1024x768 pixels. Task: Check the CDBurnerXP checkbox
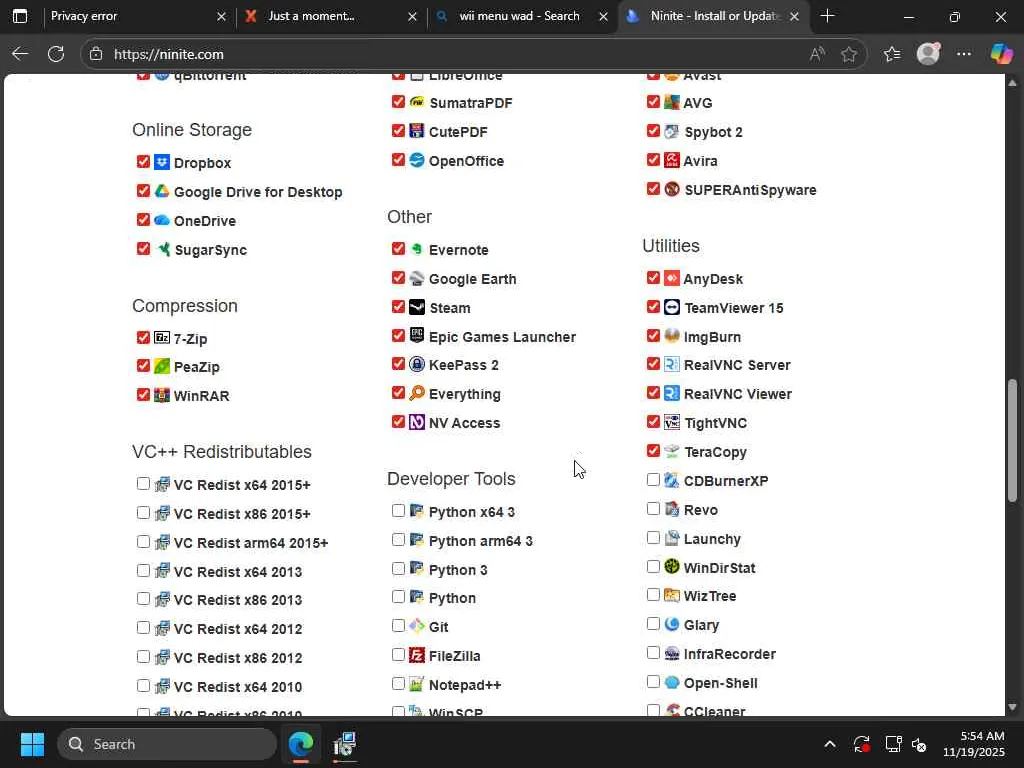point(652,480)
